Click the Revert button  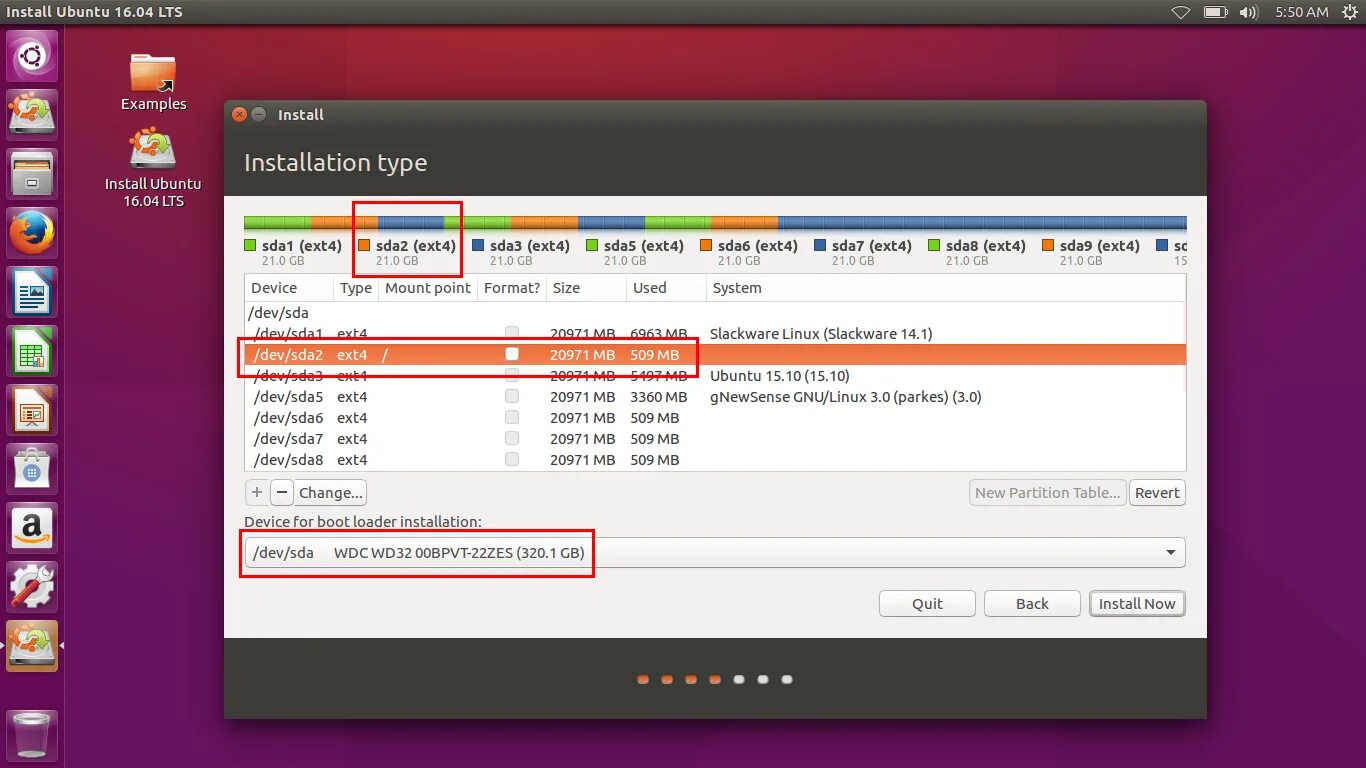1157,492
